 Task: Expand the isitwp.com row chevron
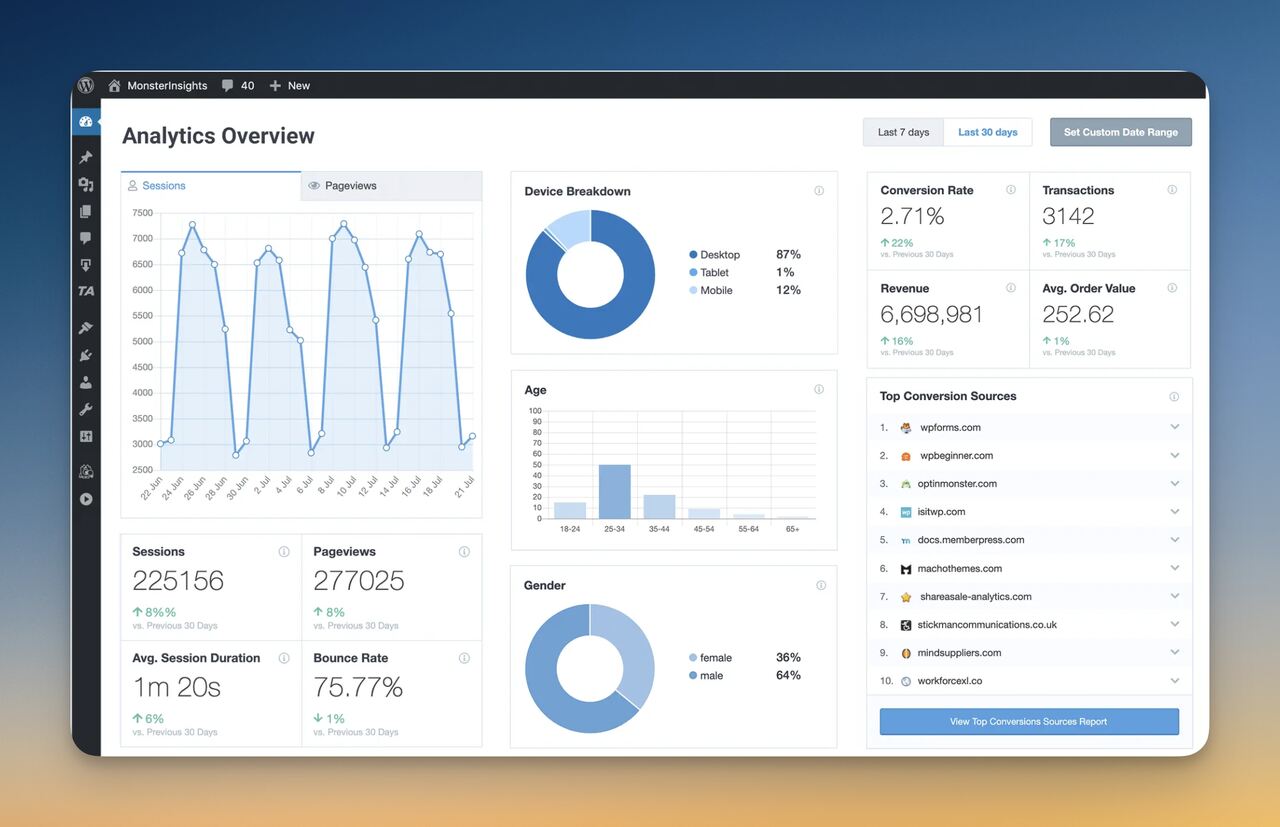[1175, 511]
